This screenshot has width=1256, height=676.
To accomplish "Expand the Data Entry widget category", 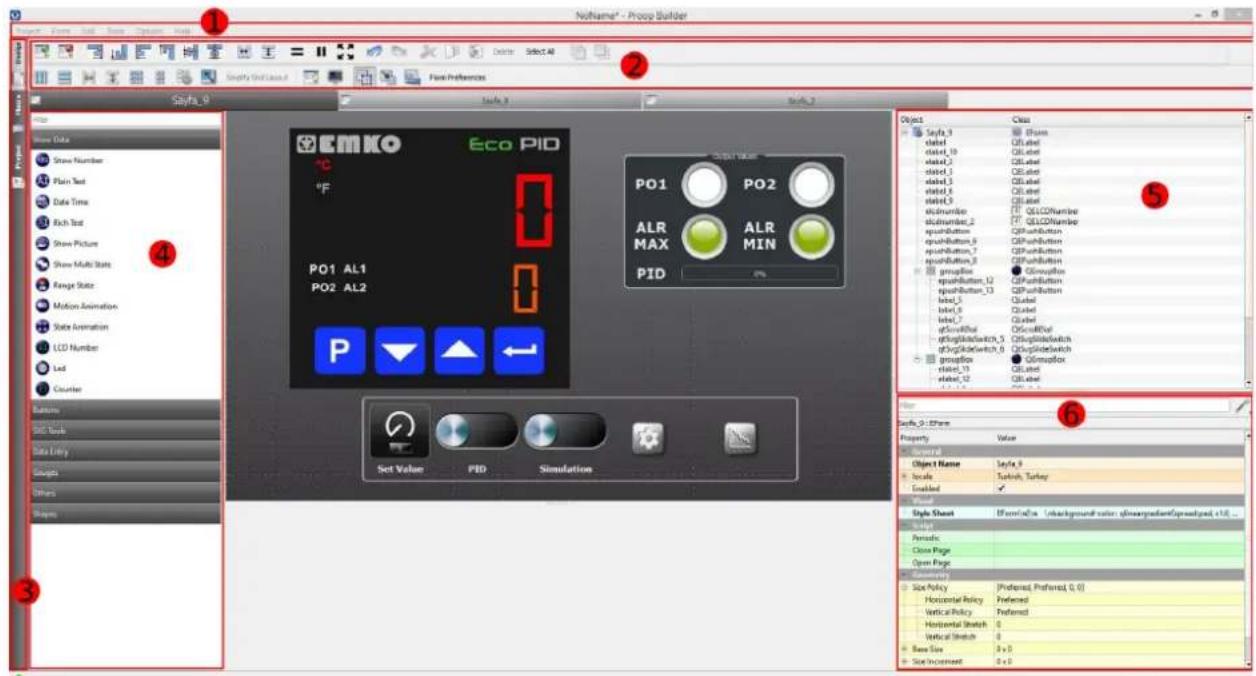I will [x=125, y=452].
